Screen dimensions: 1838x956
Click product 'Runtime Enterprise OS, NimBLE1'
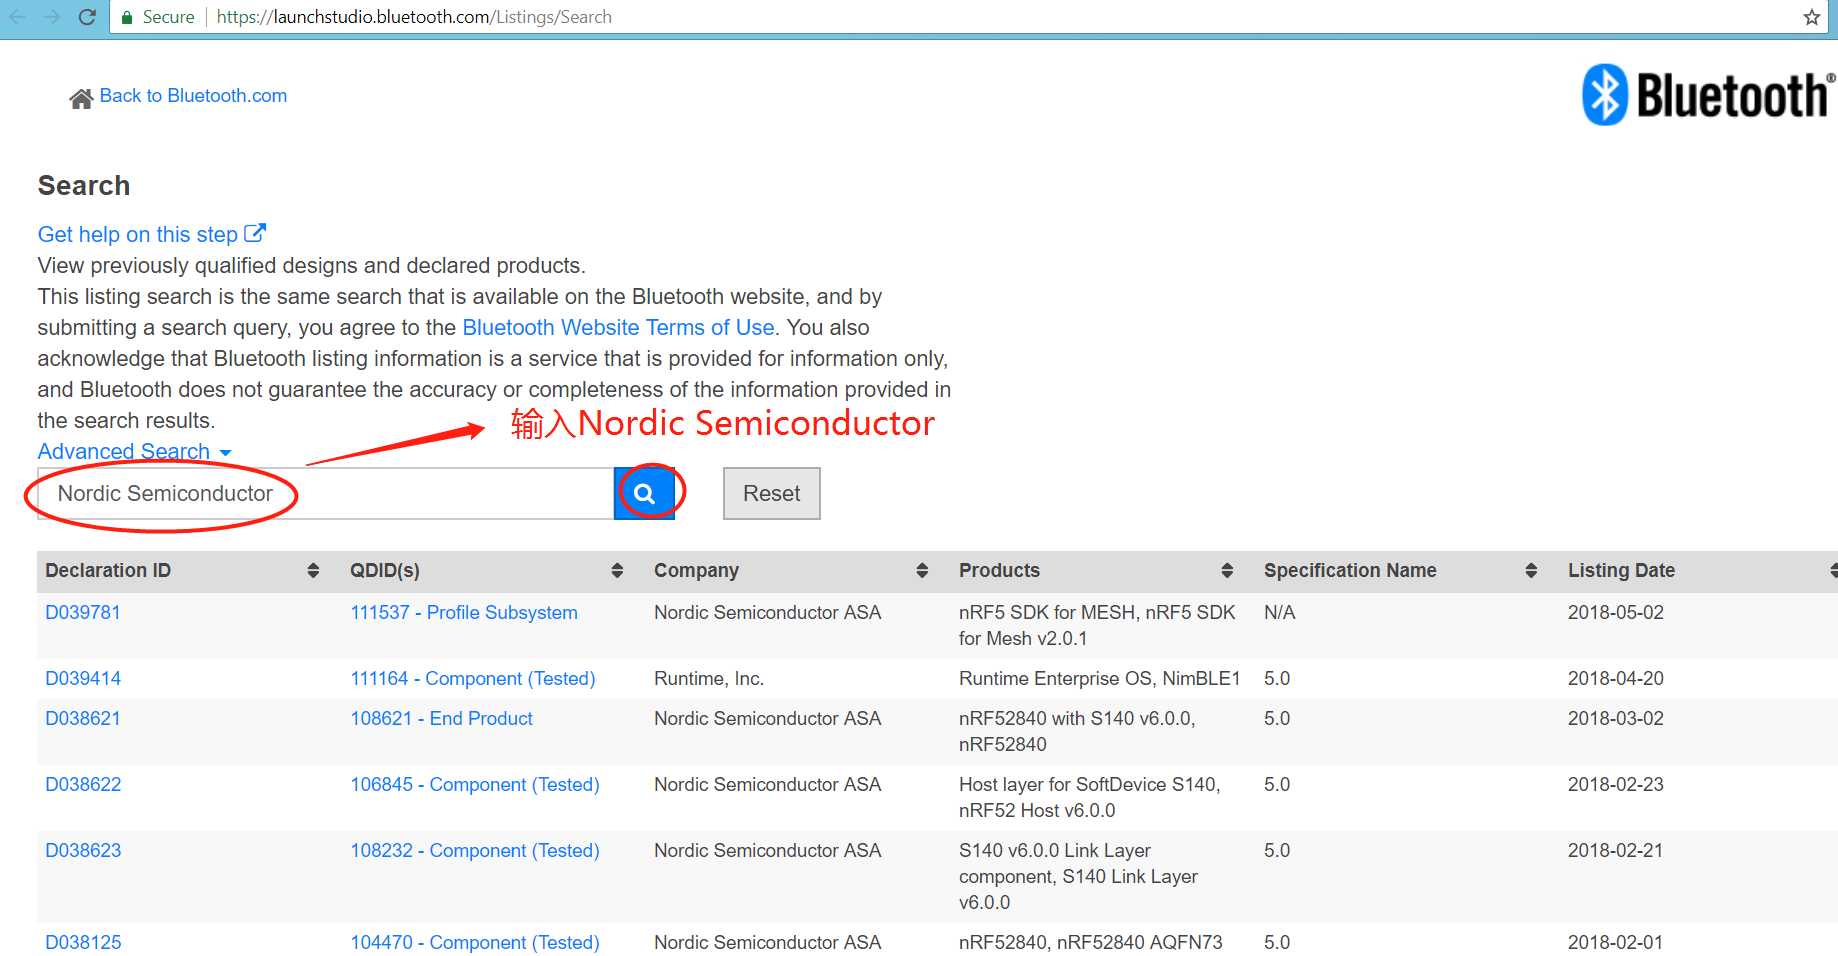[x=1099, y=678]
